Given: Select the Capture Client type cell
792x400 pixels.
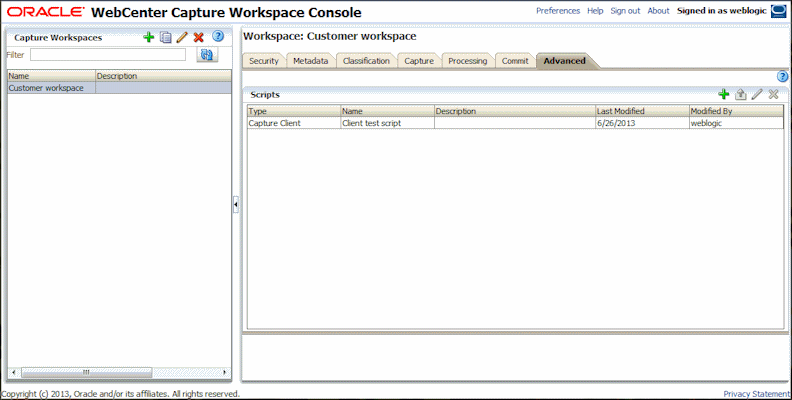Looking at the screenshot, I should [x=294, y=123].
